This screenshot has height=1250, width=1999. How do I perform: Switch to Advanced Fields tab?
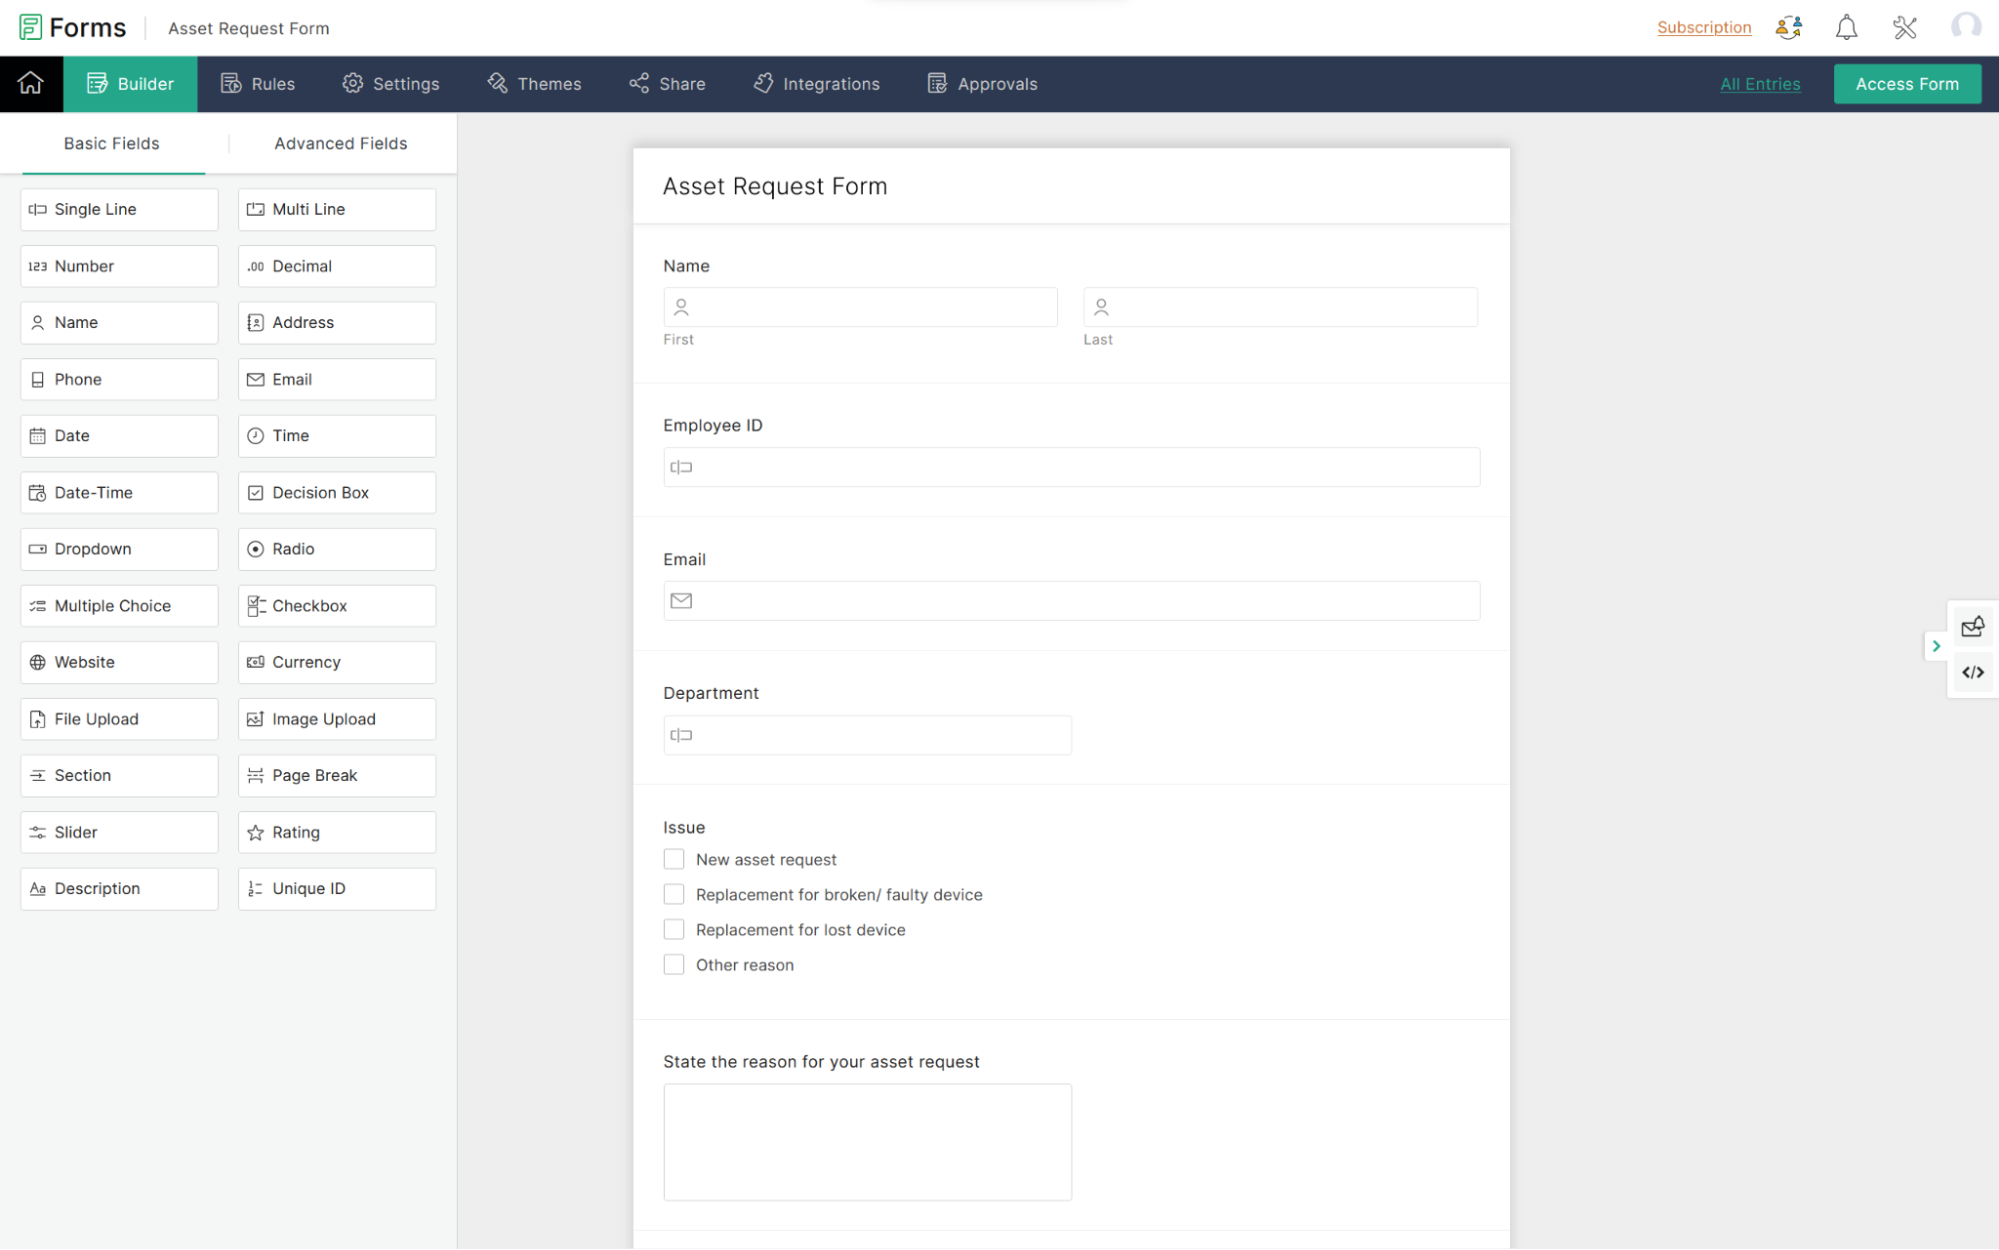[x=340, y=143]
